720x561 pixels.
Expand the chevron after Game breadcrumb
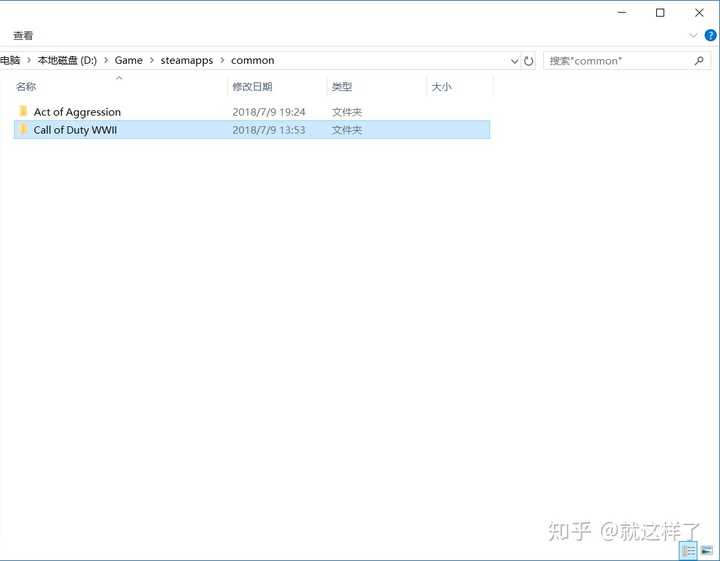152,60
